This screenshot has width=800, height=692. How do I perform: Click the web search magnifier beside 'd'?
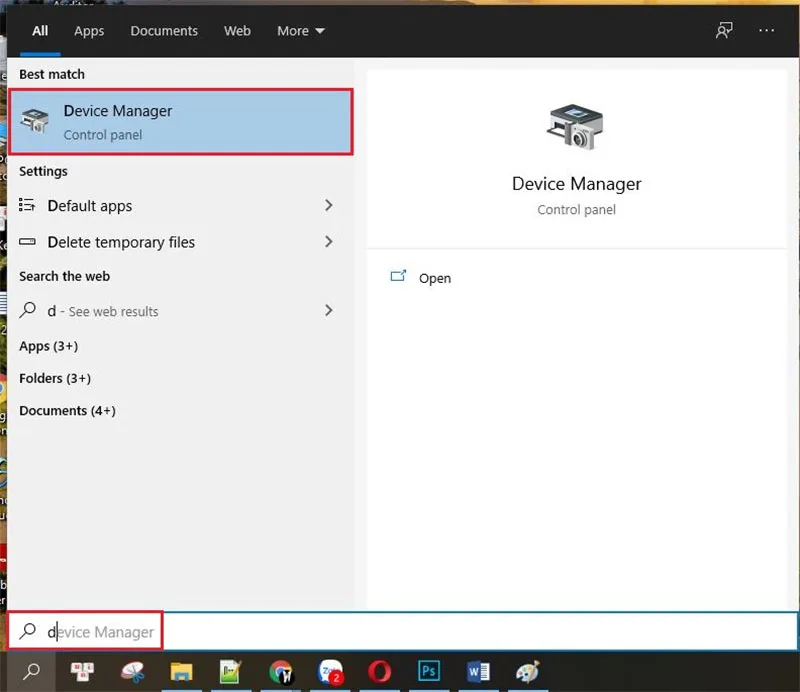point(28,310)
